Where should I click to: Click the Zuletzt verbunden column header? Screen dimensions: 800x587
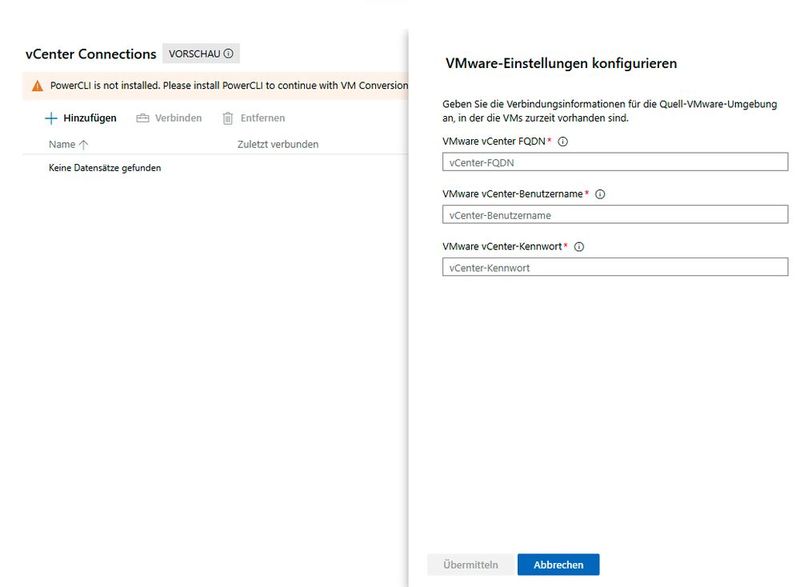pyautogui.click(x=278, y=144)
